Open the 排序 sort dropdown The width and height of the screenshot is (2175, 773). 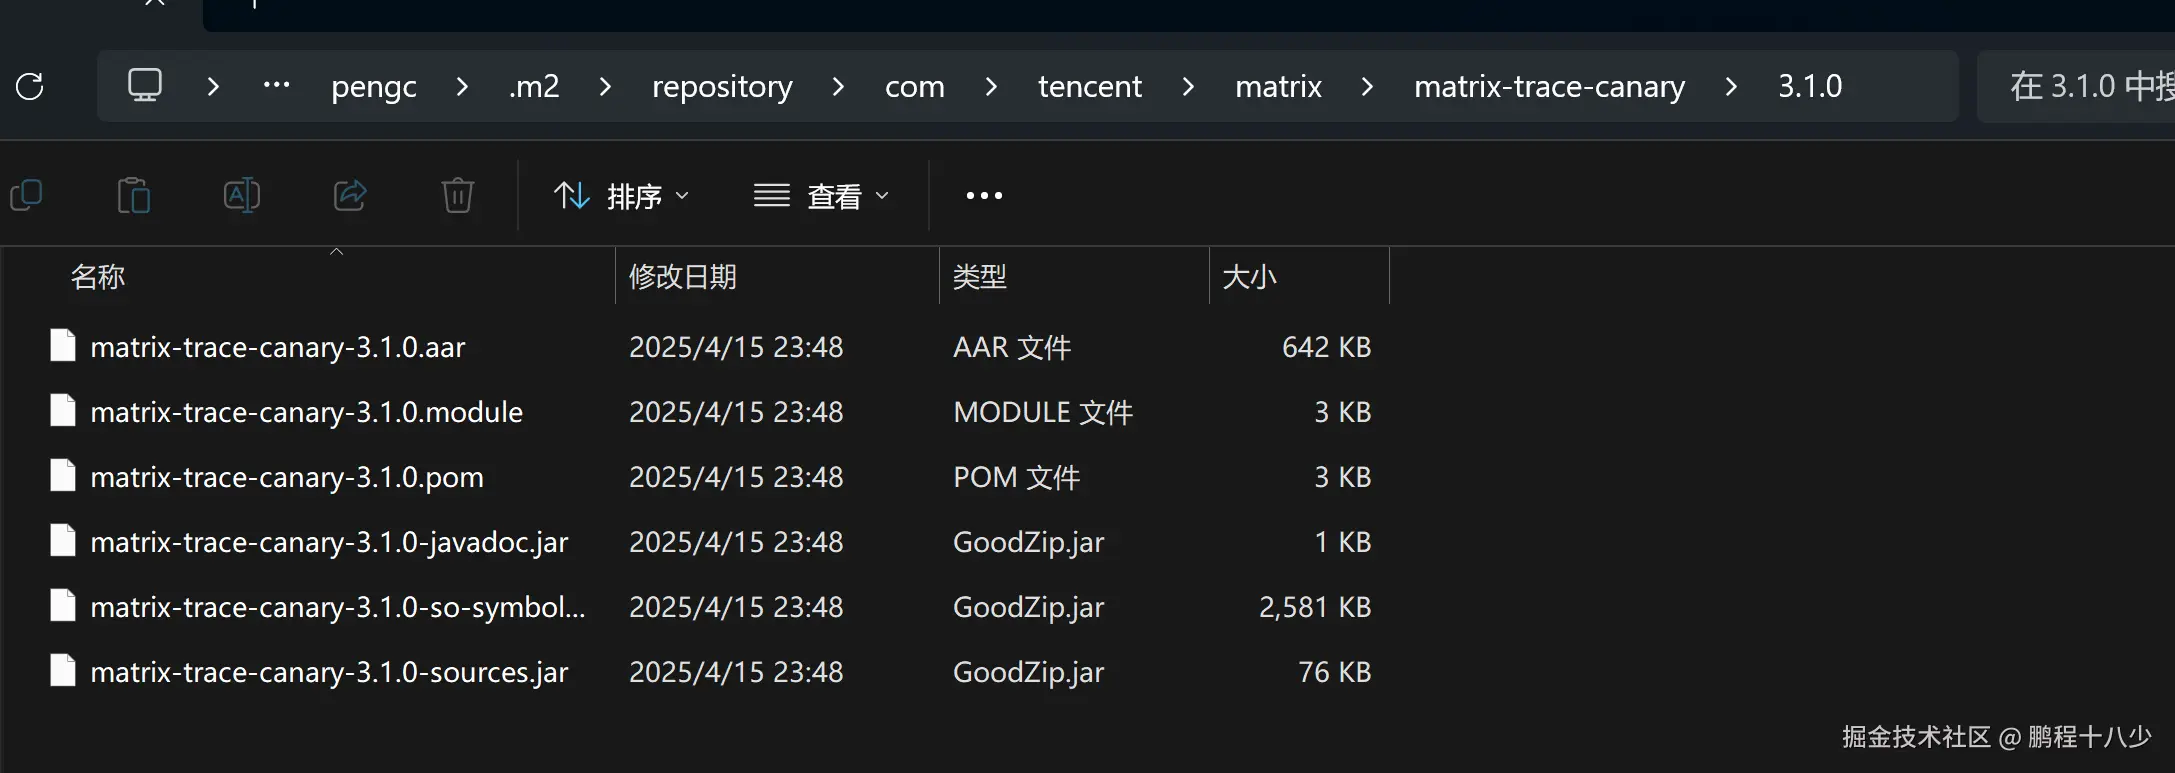click(621, 196)
